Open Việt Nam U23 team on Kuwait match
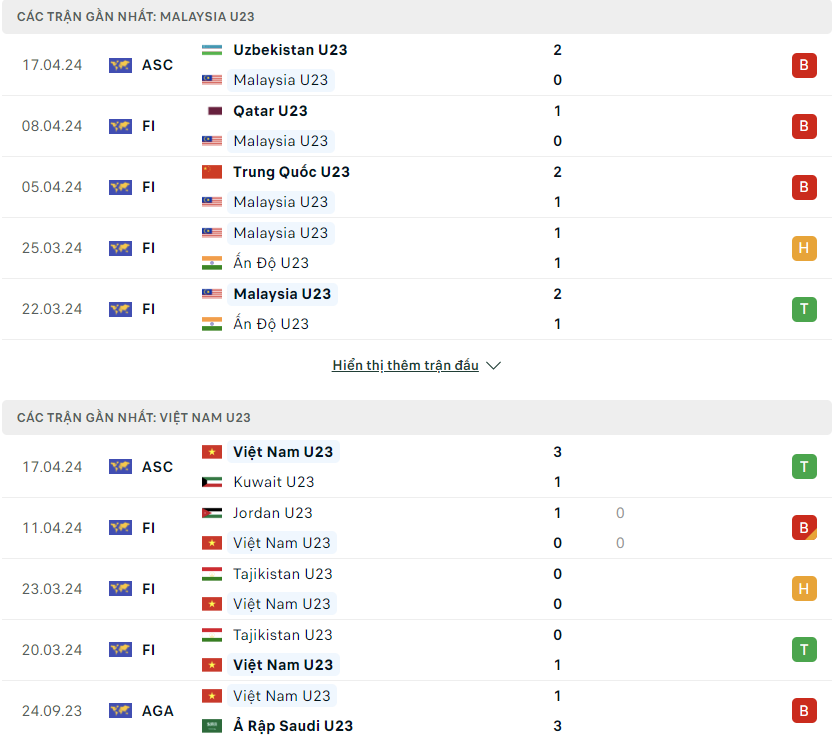834x740 pixels. (x=283, y=452)
